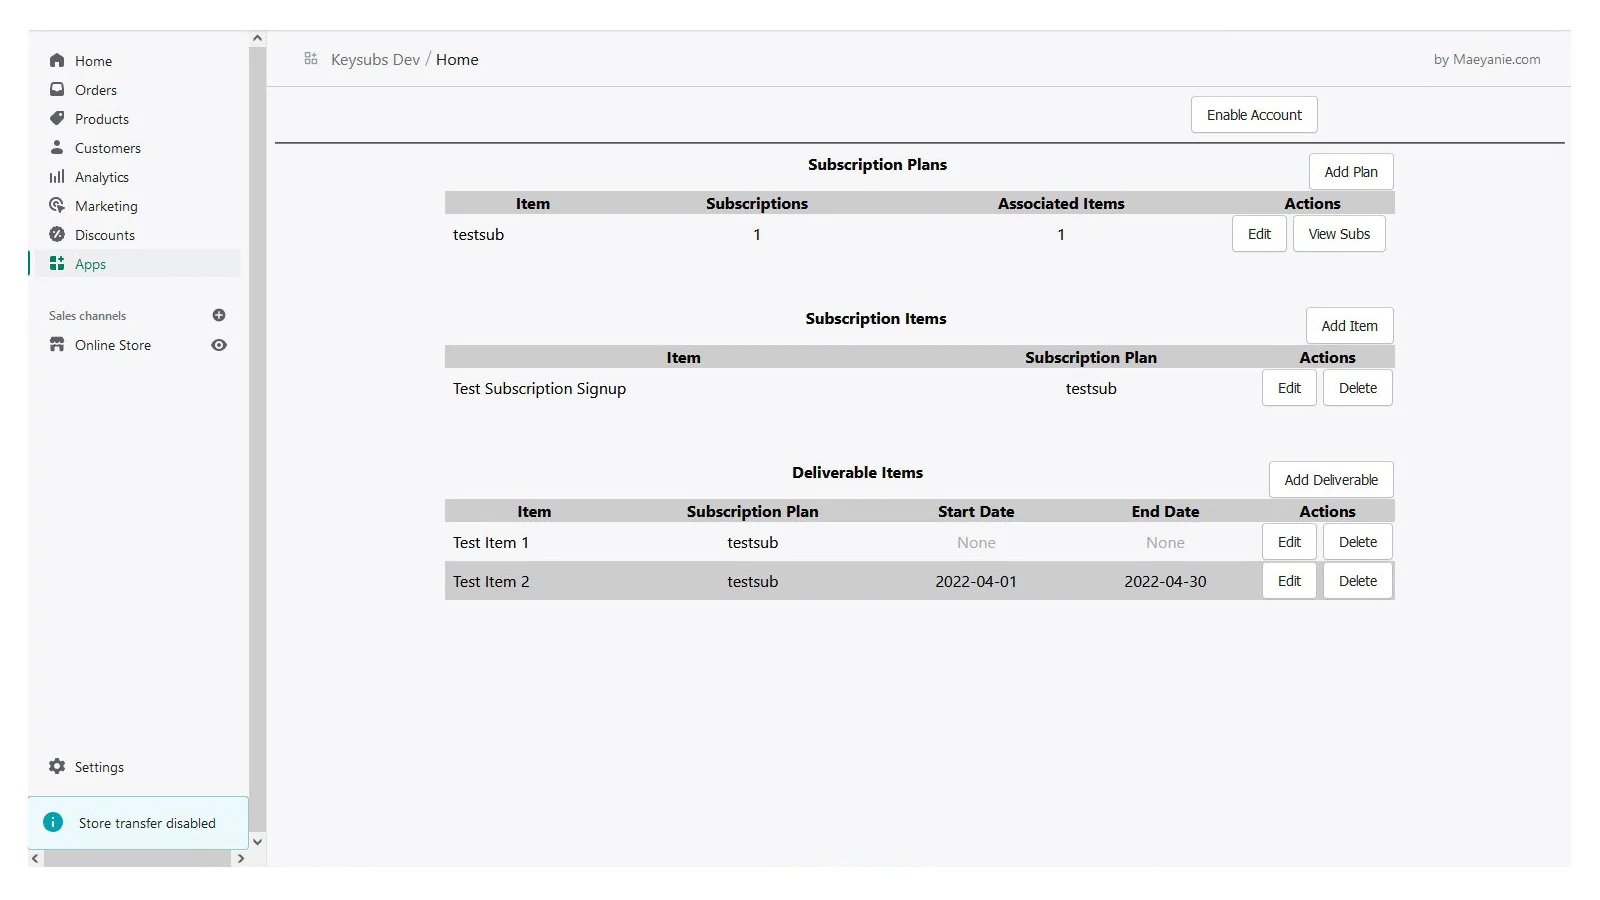1600x900 pixels.
Task: Click 'Test Subscription Signup' item name
Action: pos(539,389)
